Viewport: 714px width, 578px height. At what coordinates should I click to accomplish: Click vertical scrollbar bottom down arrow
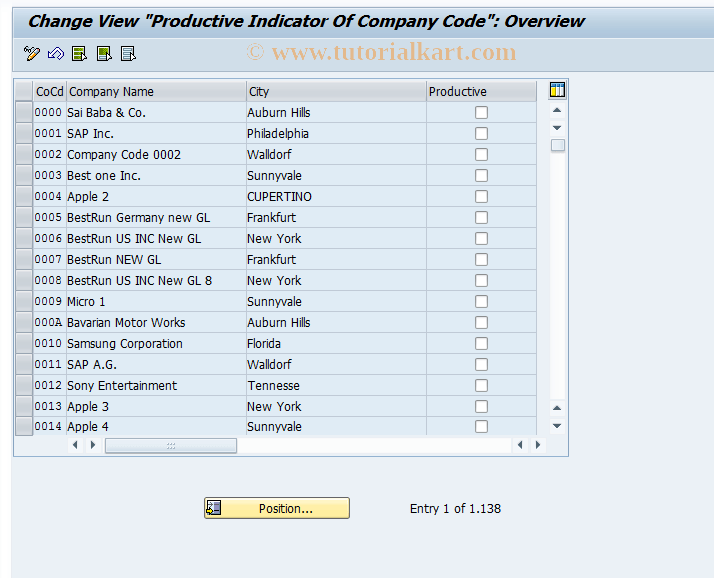557,426
